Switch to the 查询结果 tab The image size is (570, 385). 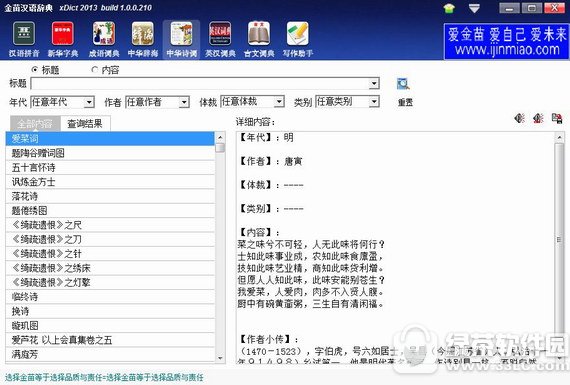point(85,124)
